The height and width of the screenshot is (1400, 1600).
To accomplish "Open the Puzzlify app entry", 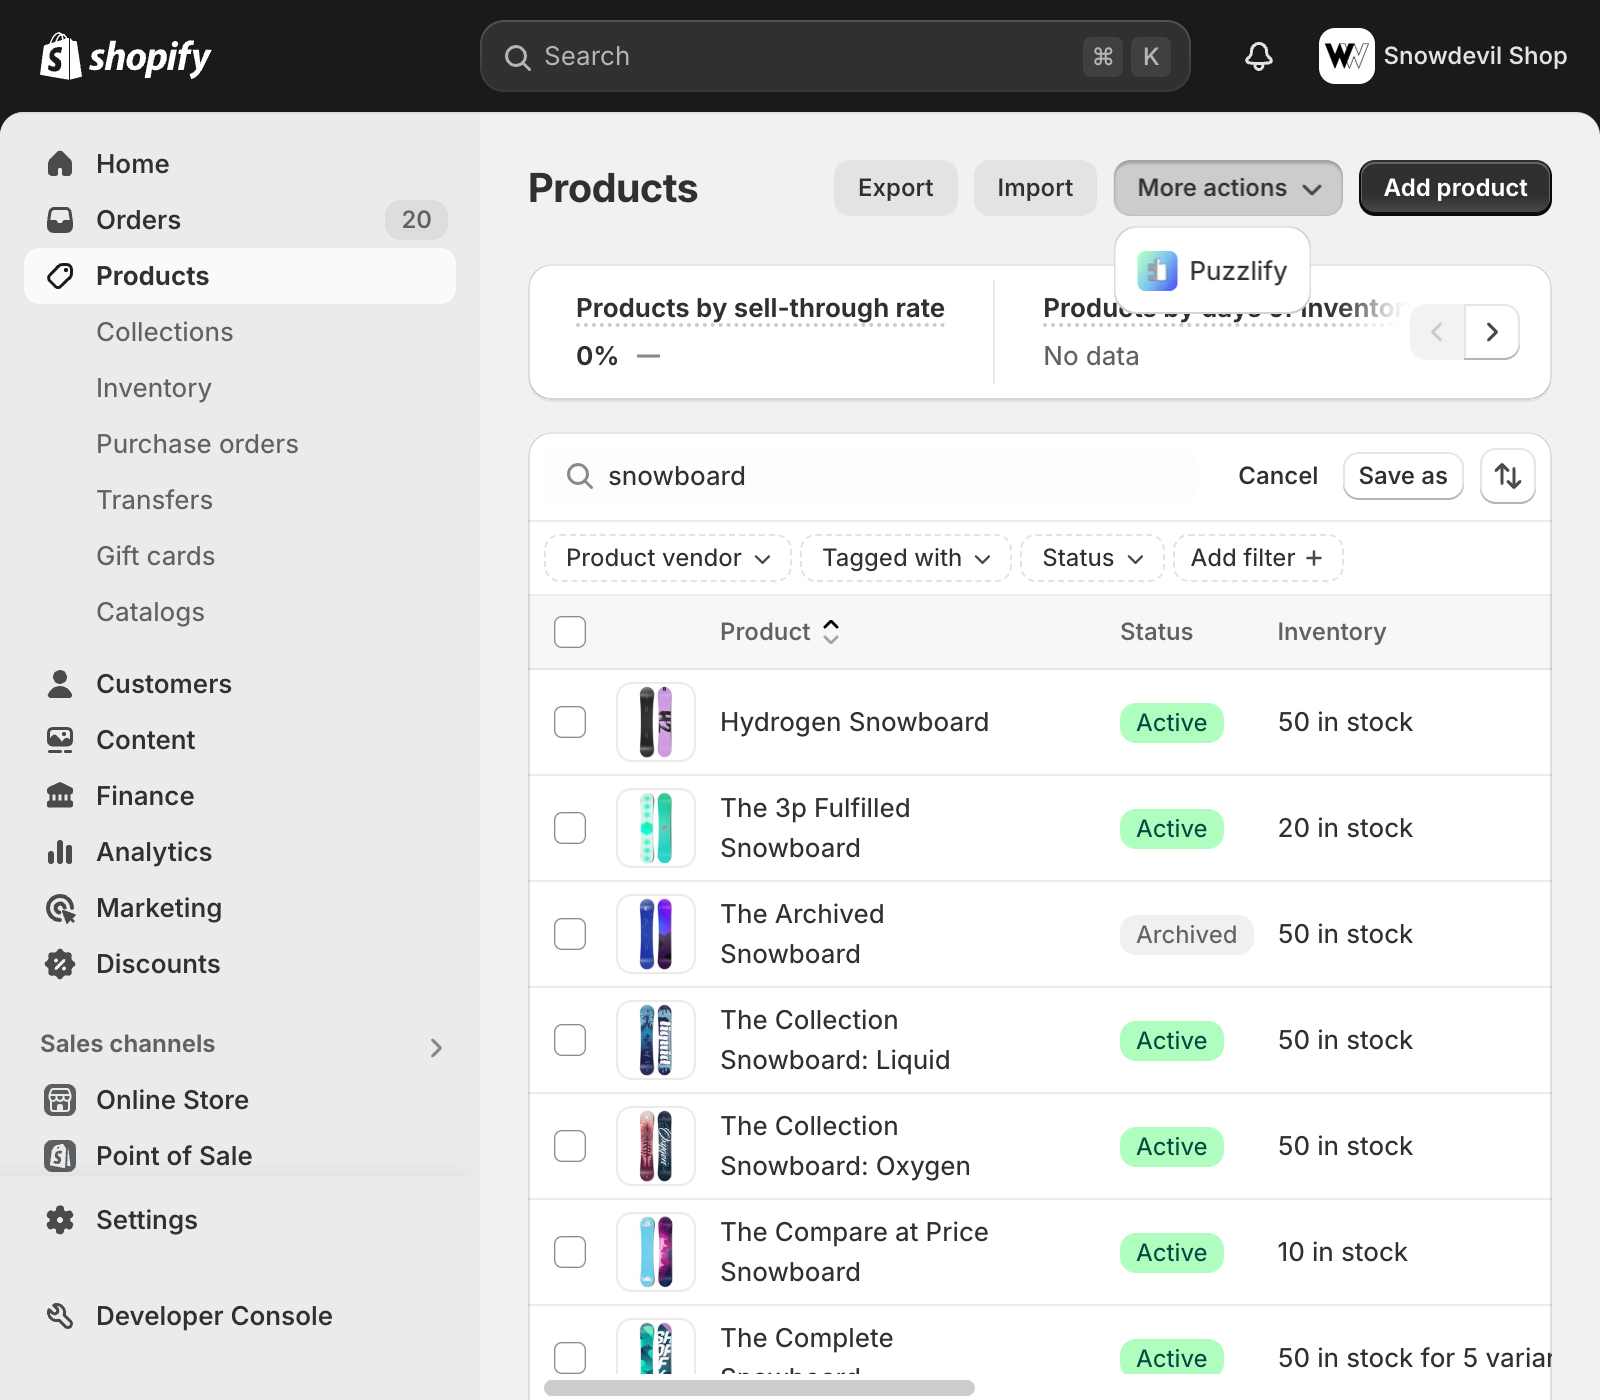I will [x=1212, y=271].
